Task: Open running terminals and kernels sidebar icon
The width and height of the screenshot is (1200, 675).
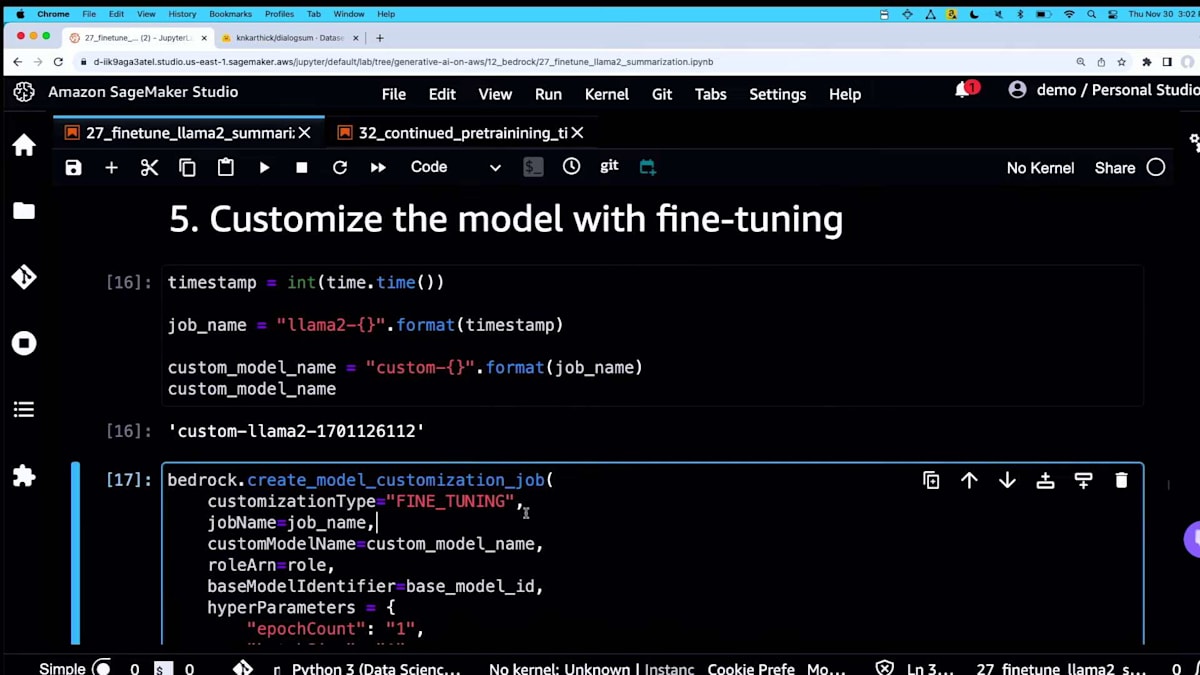Action: pyautogui.click(x=24, y=343)
